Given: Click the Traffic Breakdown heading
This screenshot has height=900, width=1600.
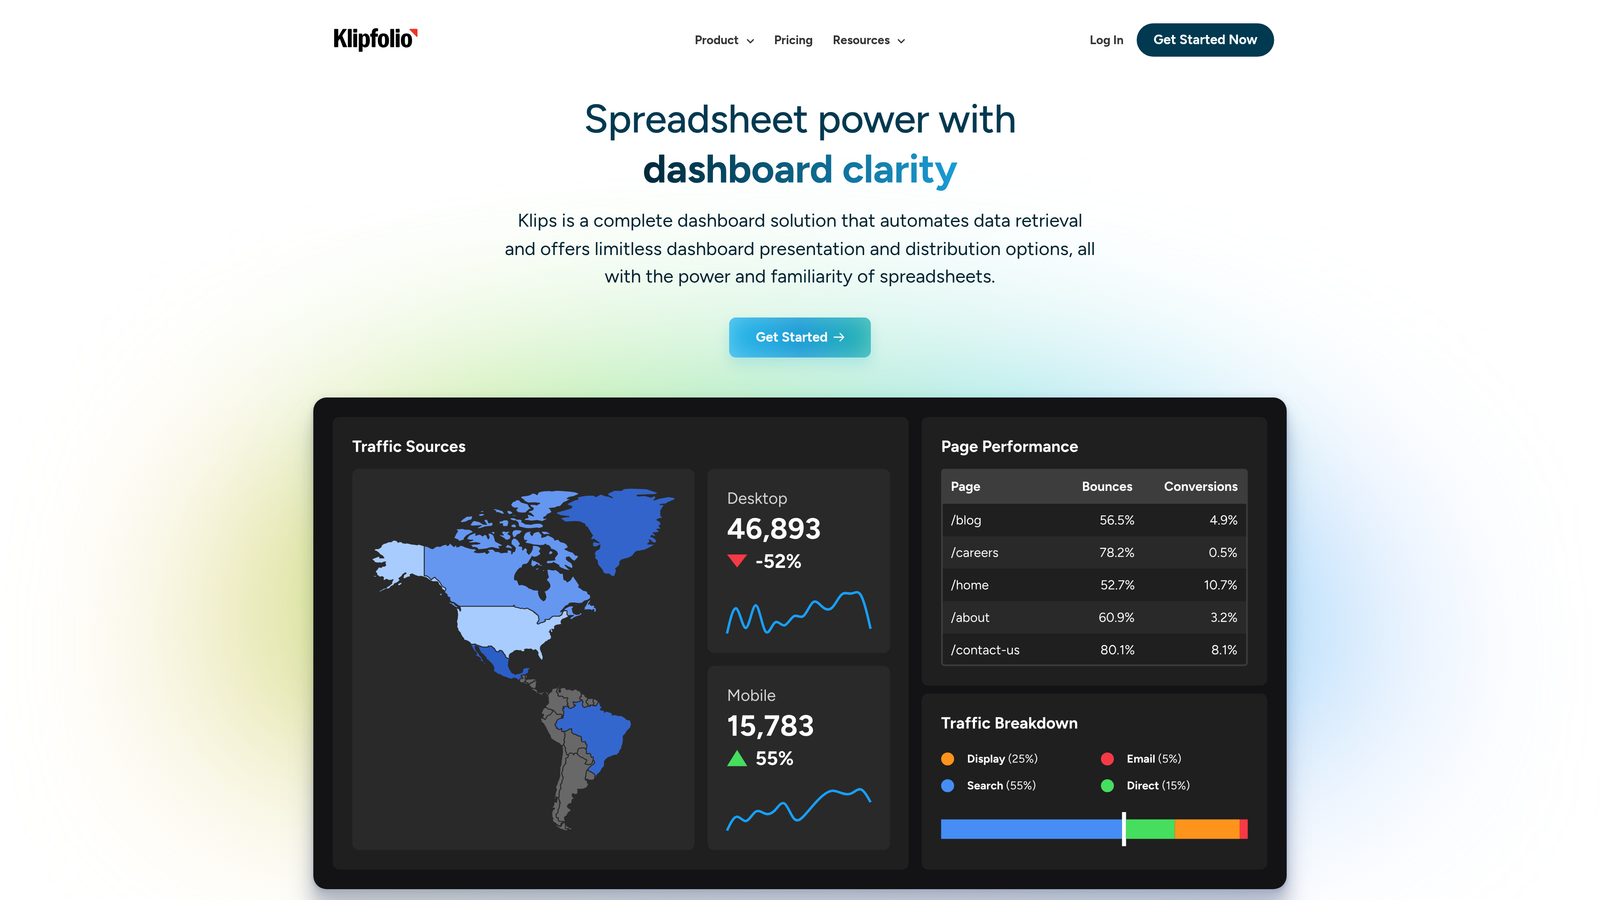Looking at the screenshot, I should click(x=1009, y=723).
